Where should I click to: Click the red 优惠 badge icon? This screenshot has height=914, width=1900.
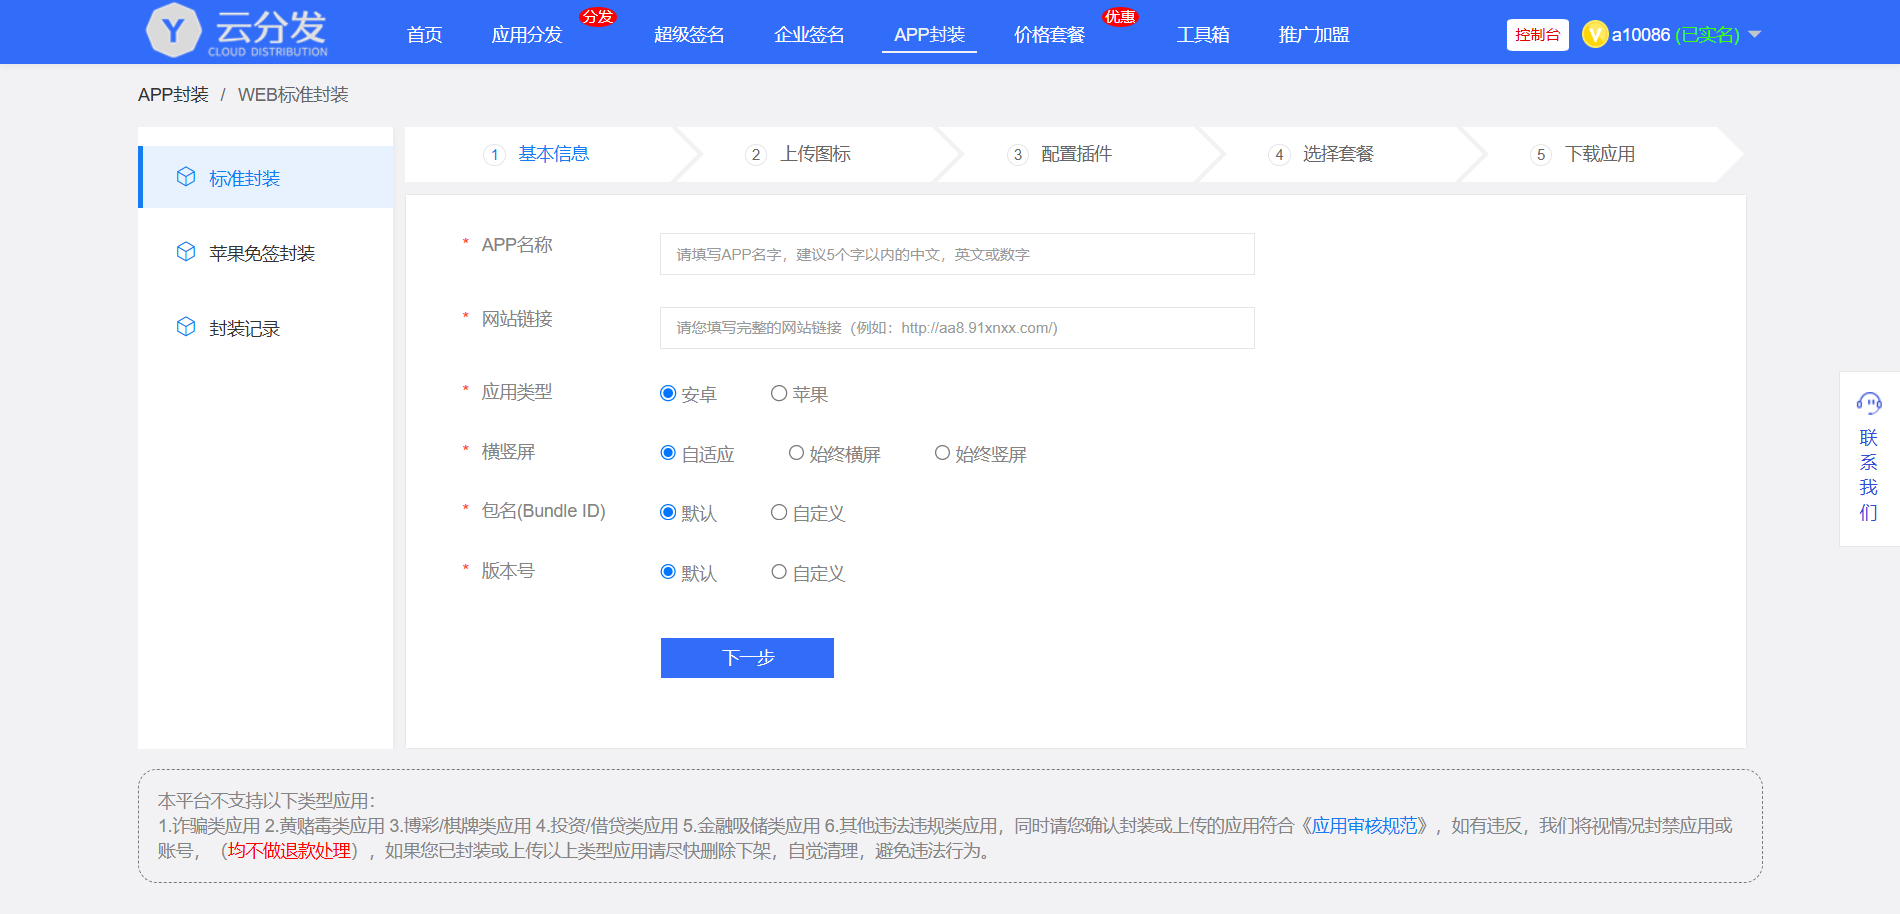pyautogui.click(x=1120, y=17)
